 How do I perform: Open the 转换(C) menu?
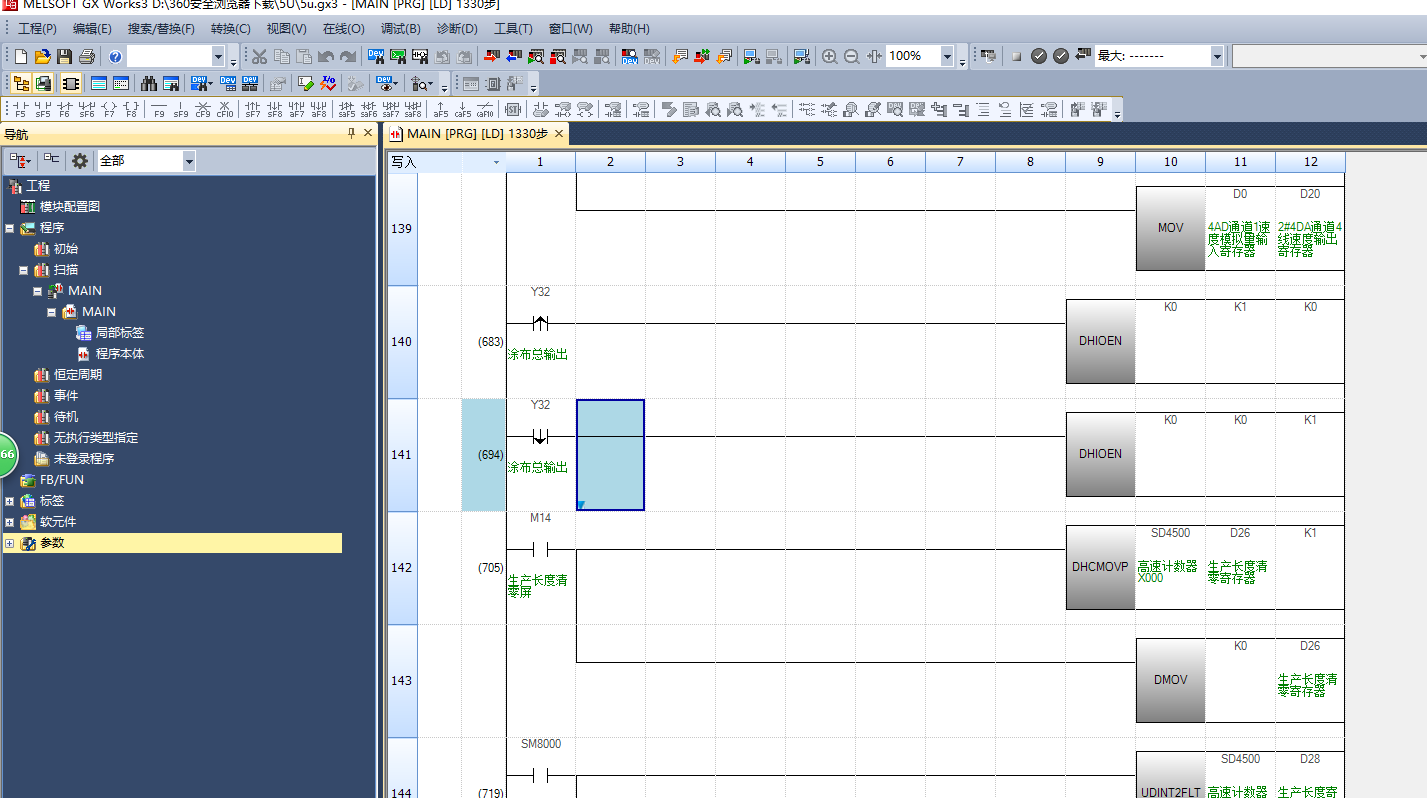[230, 29]
